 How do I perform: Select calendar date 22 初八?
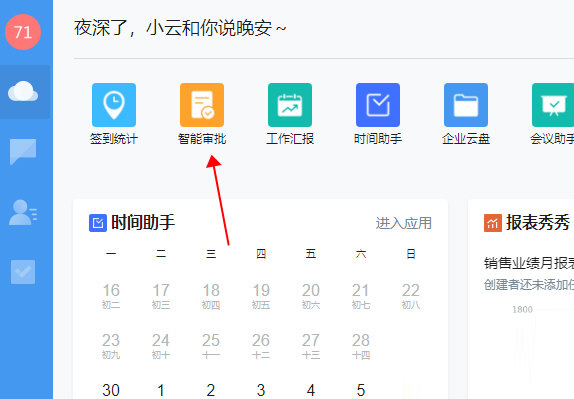click(411, 296)
